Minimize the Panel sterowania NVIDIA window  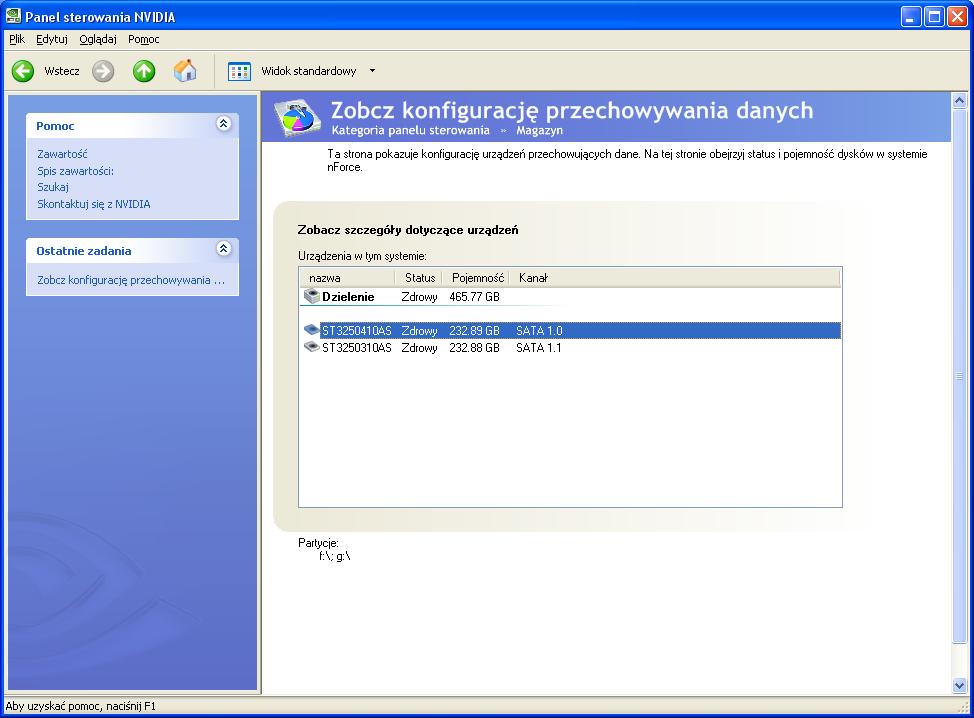911,17
